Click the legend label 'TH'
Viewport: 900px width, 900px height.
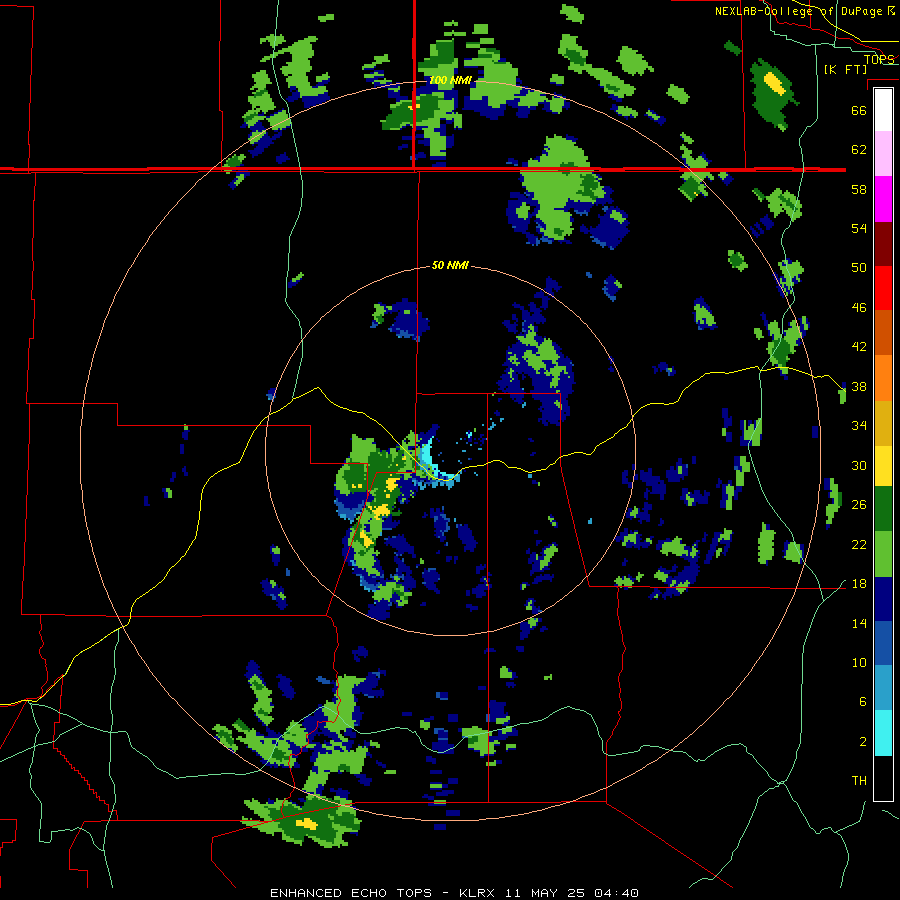(859, 781)
